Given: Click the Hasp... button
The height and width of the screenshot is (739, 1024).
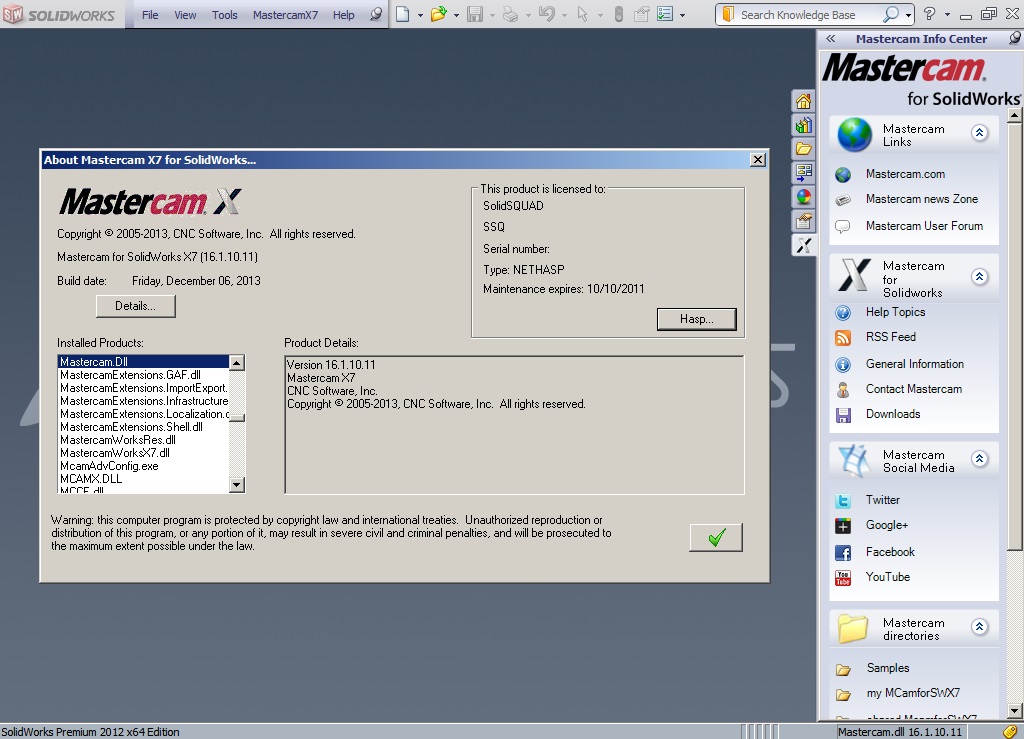Looking at the screenshot, I should click(697, 319).
